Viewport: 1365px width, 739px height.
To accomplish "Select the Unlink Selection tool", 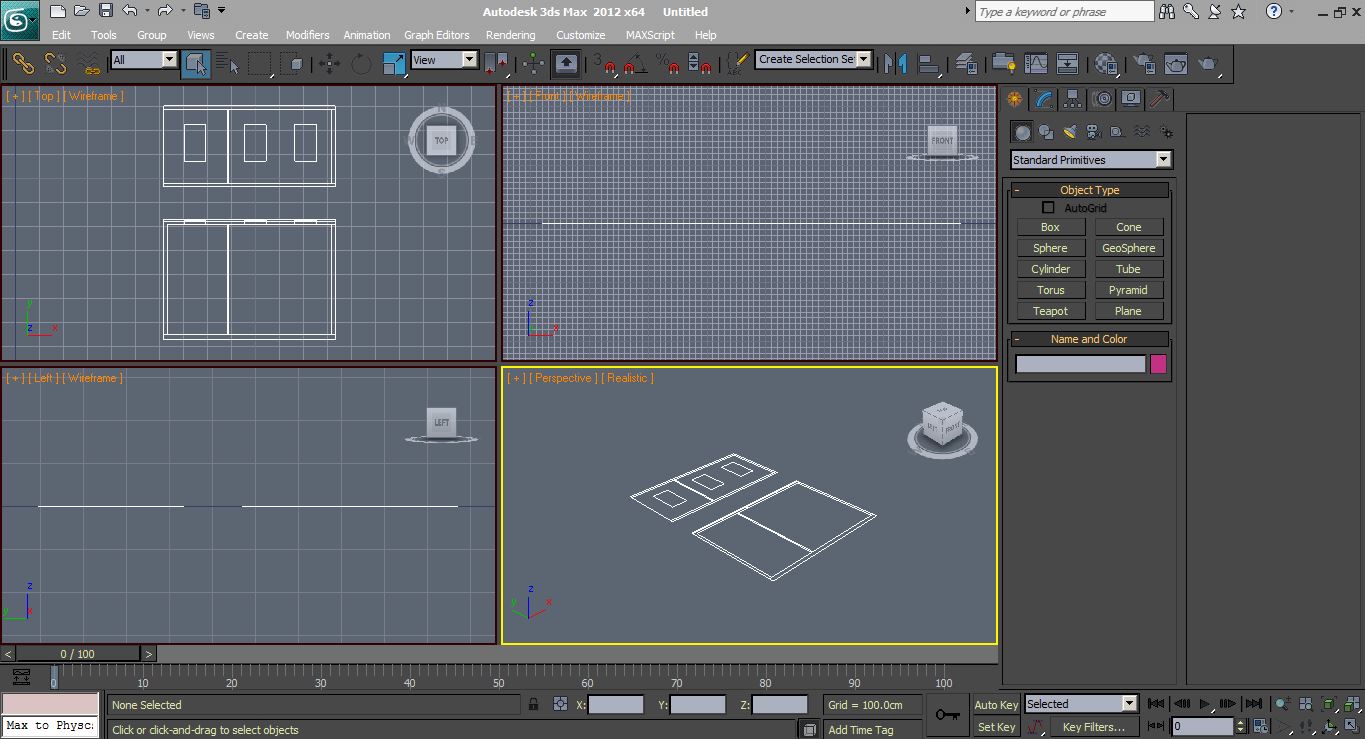I will pyautogui.click(x=56, y=64).
